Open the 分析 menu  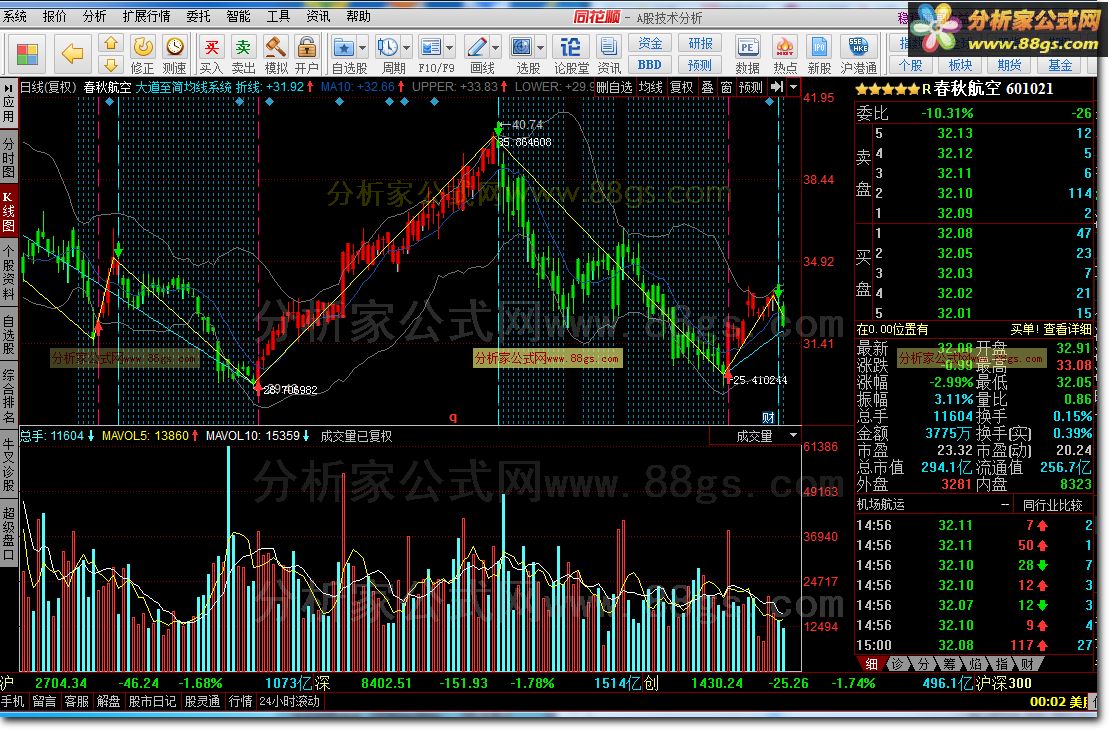click(x=94, y=16)
